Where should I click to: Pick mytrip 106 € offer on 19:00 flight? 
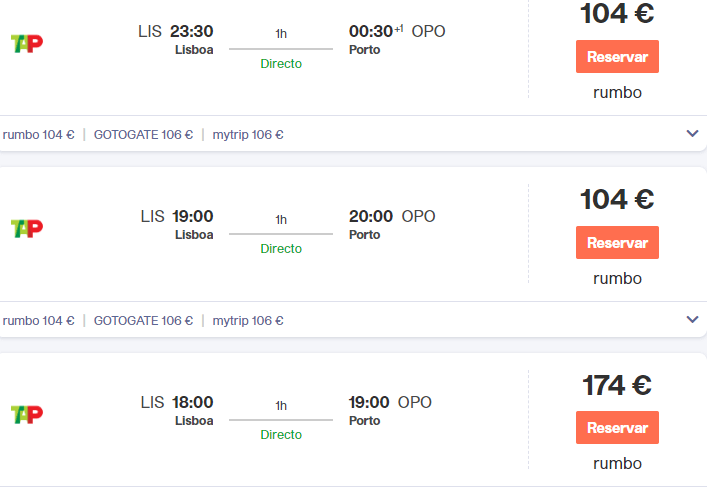pyautogui.click(x=248, y=321)
